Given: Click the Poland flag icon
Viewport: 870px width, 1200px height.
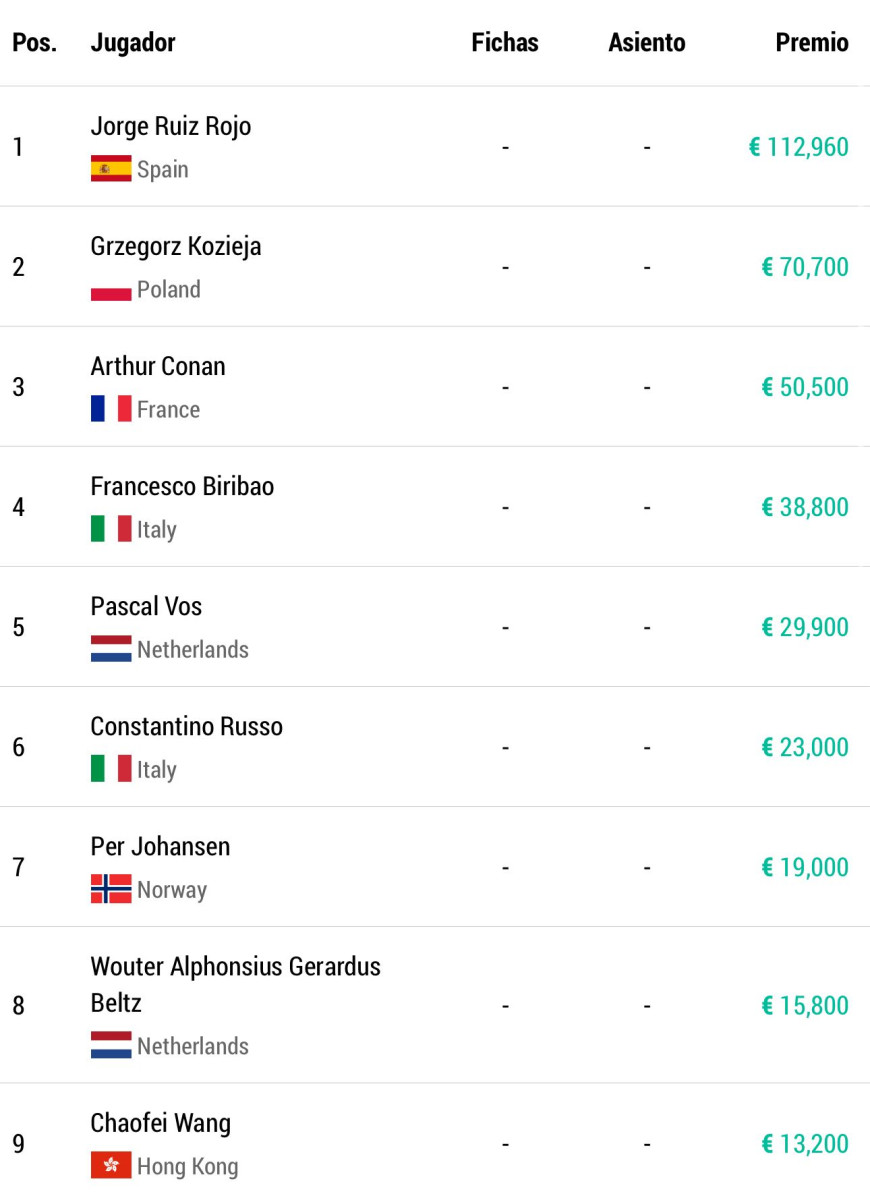Looking at the screenshot, I should [x=111, y=289].
